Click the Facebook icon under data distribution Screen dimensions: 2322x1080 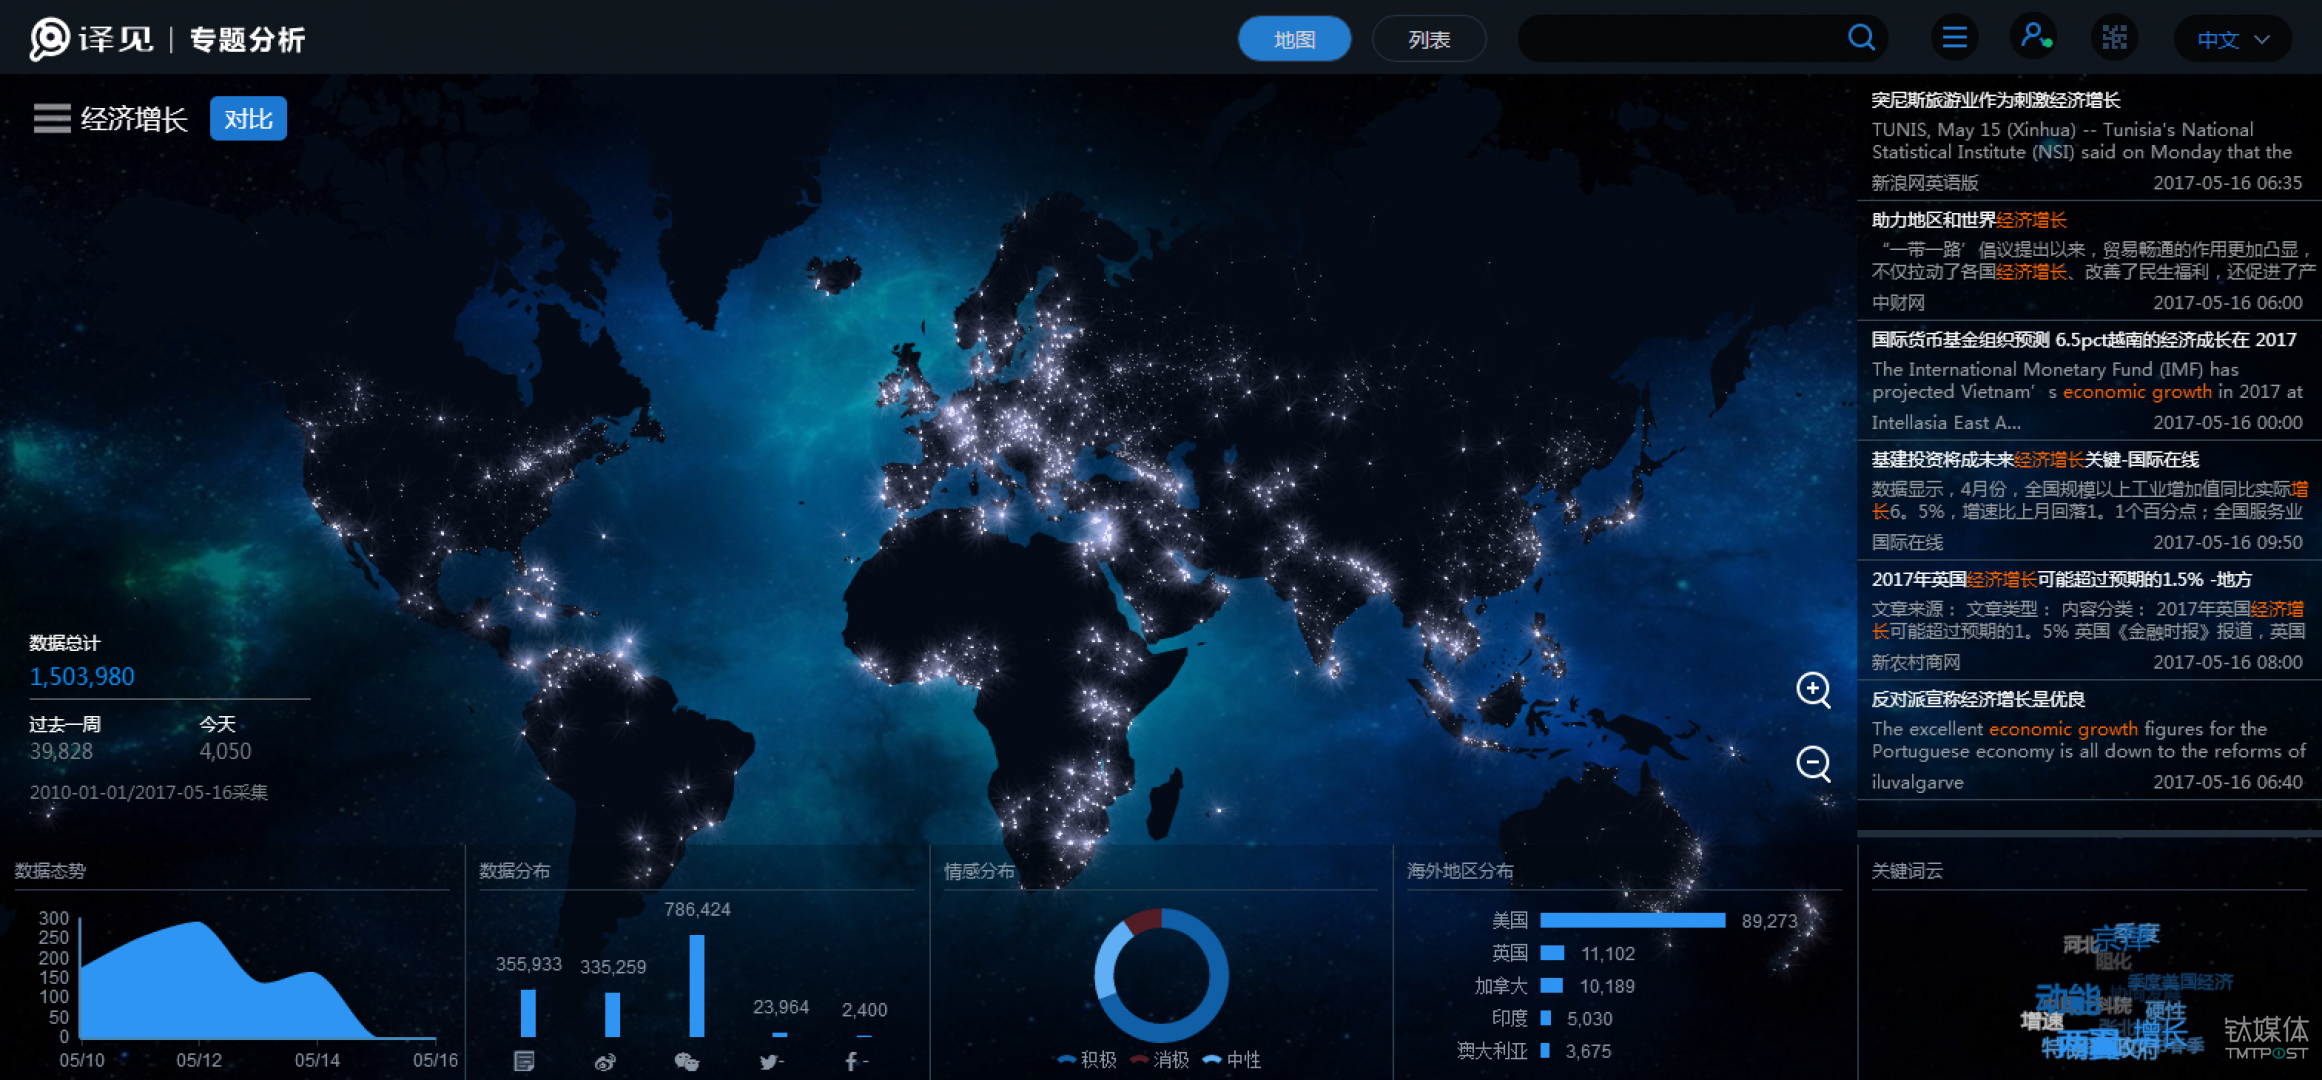pos(852,1062)
